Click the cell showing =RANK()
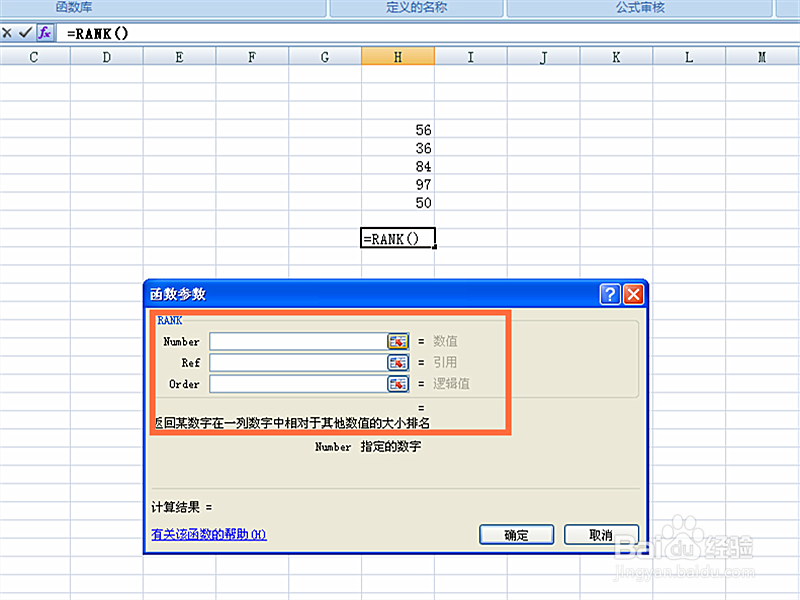 [398, 238]
